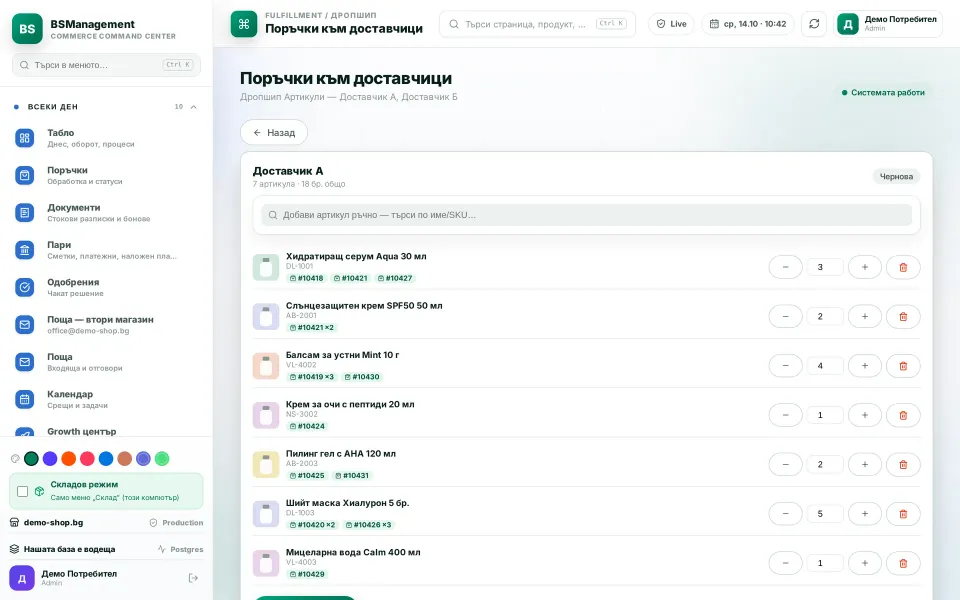
Task: Click the Назад back button
Action: (x=274, y=132)
